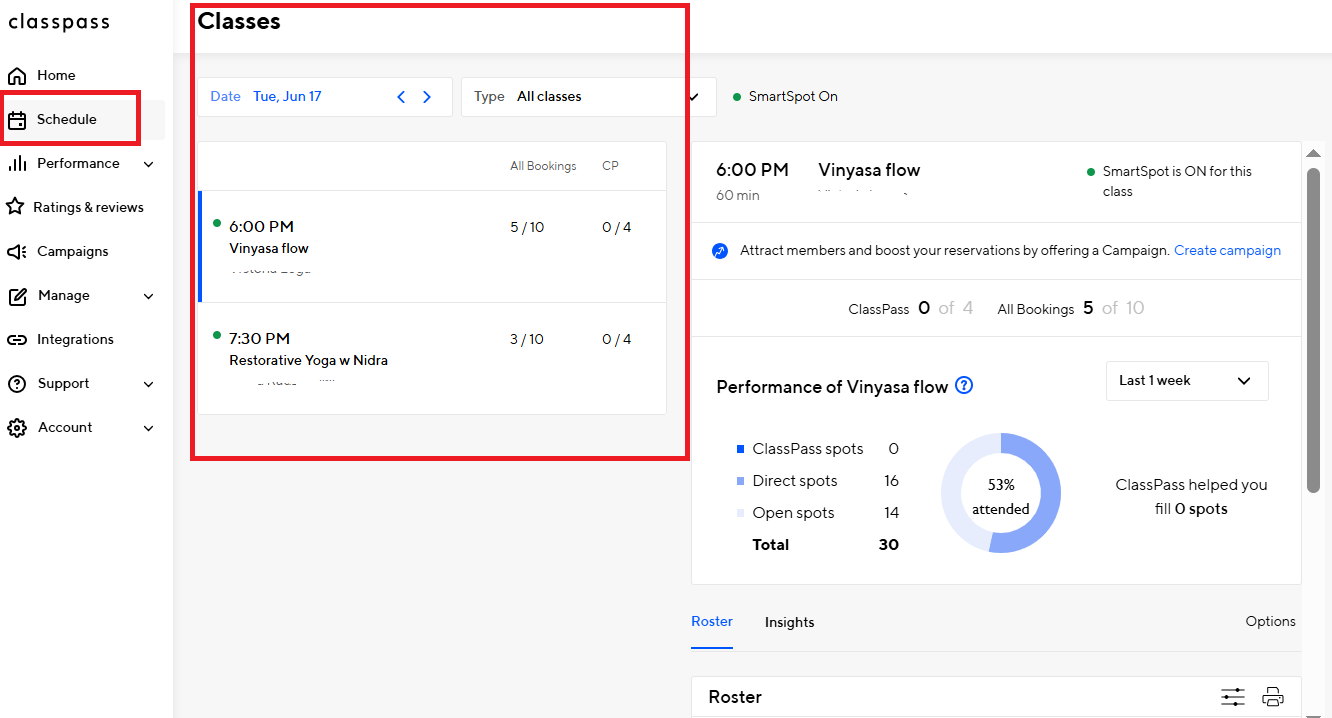Expand the Manage sidebar menu
The width and height of the screenshot is (1332, 718).
click(x=148, y=296)
